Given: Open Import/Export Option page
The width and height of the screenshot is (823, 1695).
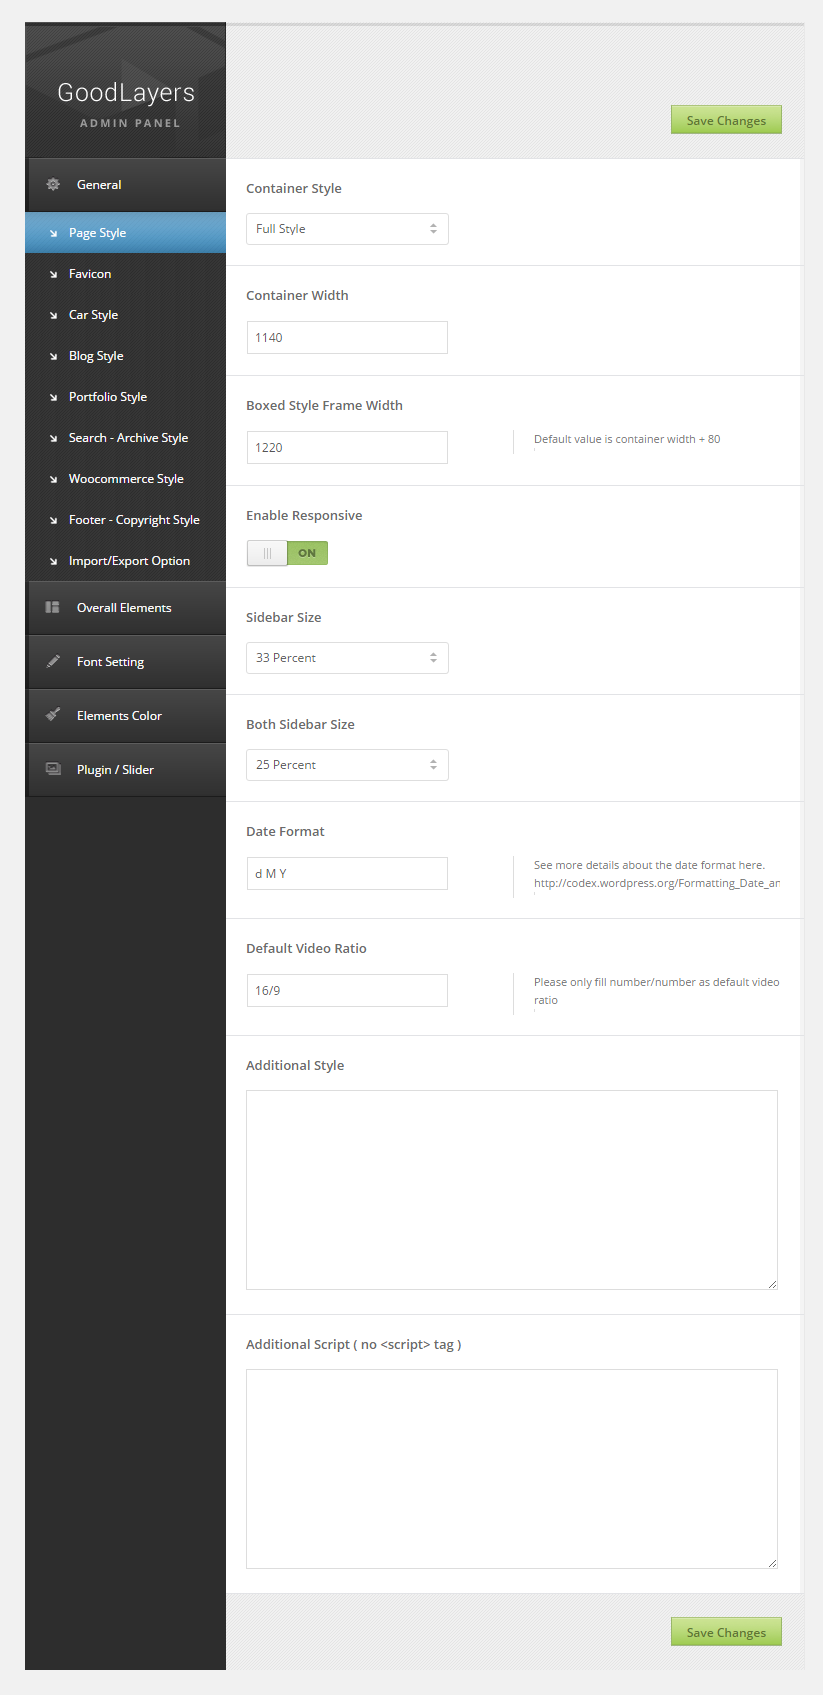Looking at the screenshot, I should click(x=129, y=561).
